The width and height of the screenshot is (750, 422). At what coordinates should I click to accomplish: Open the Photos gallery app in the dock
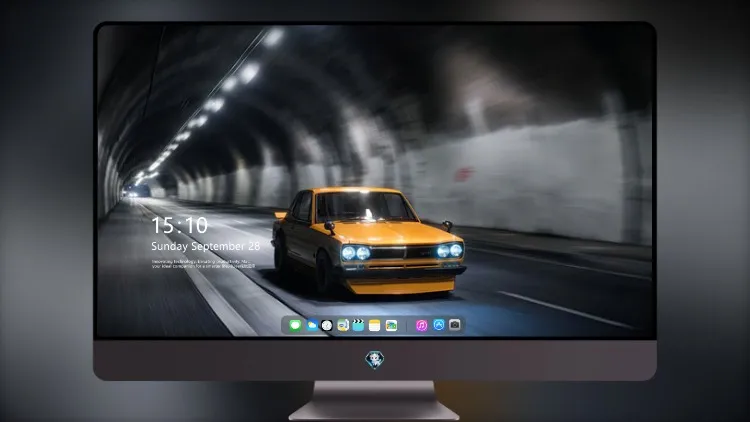click(391, 326)
